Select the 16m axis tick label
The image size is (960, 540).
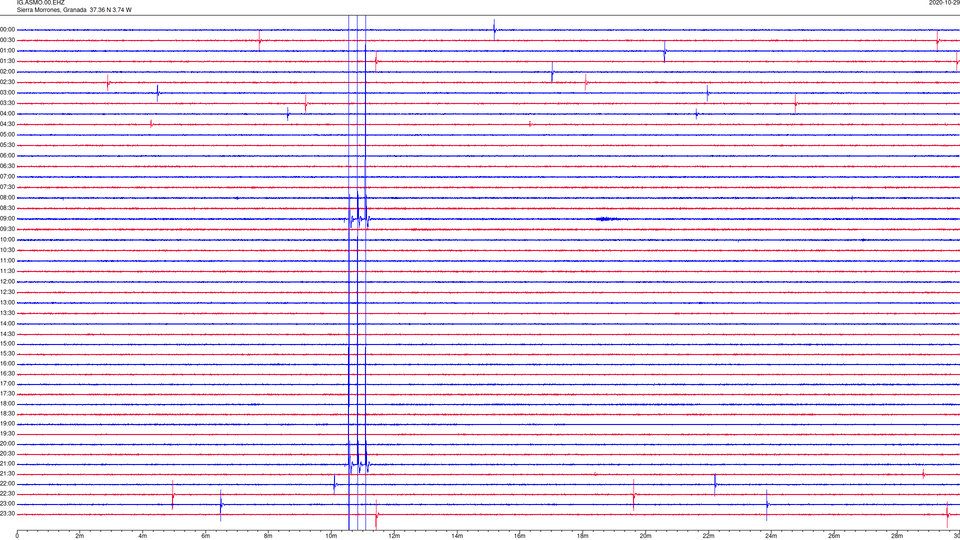tap(520, 536)
